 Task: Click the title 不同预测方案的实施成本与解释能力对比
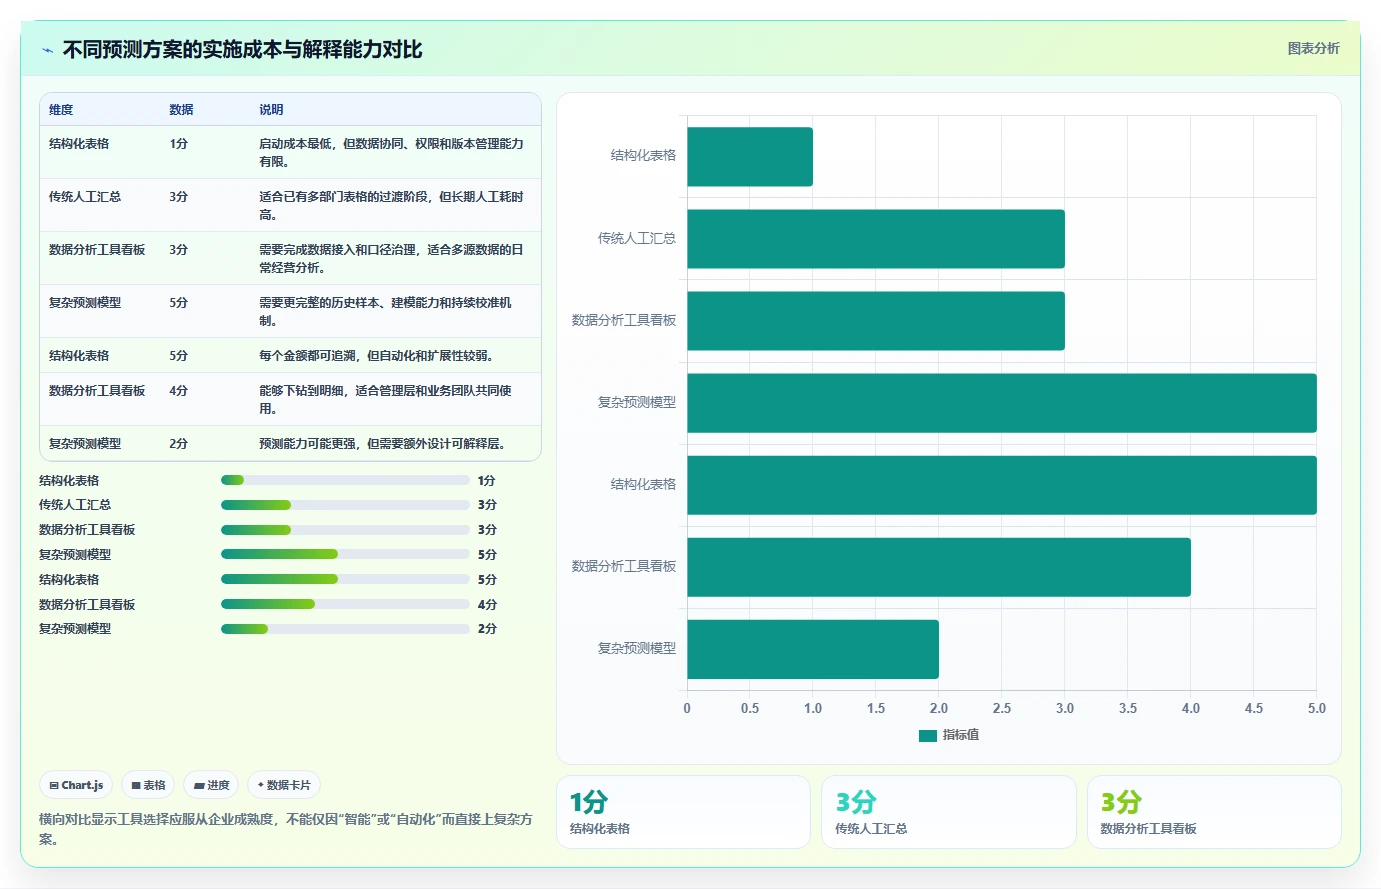242,49
